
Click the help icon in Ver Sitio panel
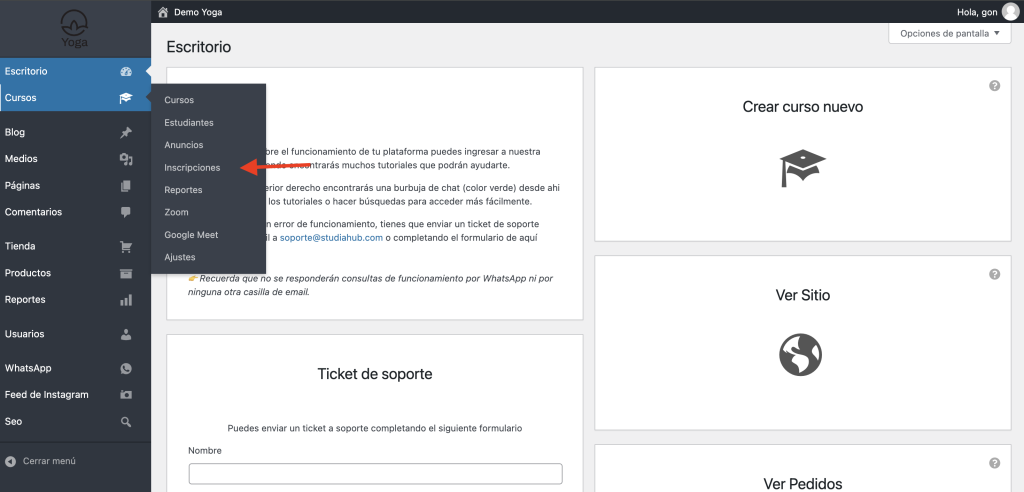tap(994, 274)
